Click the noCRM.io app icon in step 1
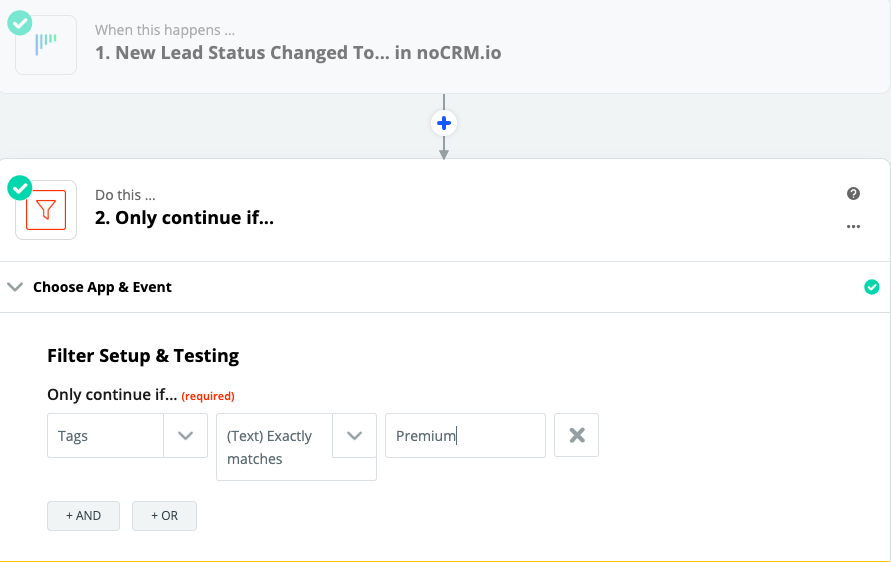Viewport: 891px width, 562px height. point(46,44)
